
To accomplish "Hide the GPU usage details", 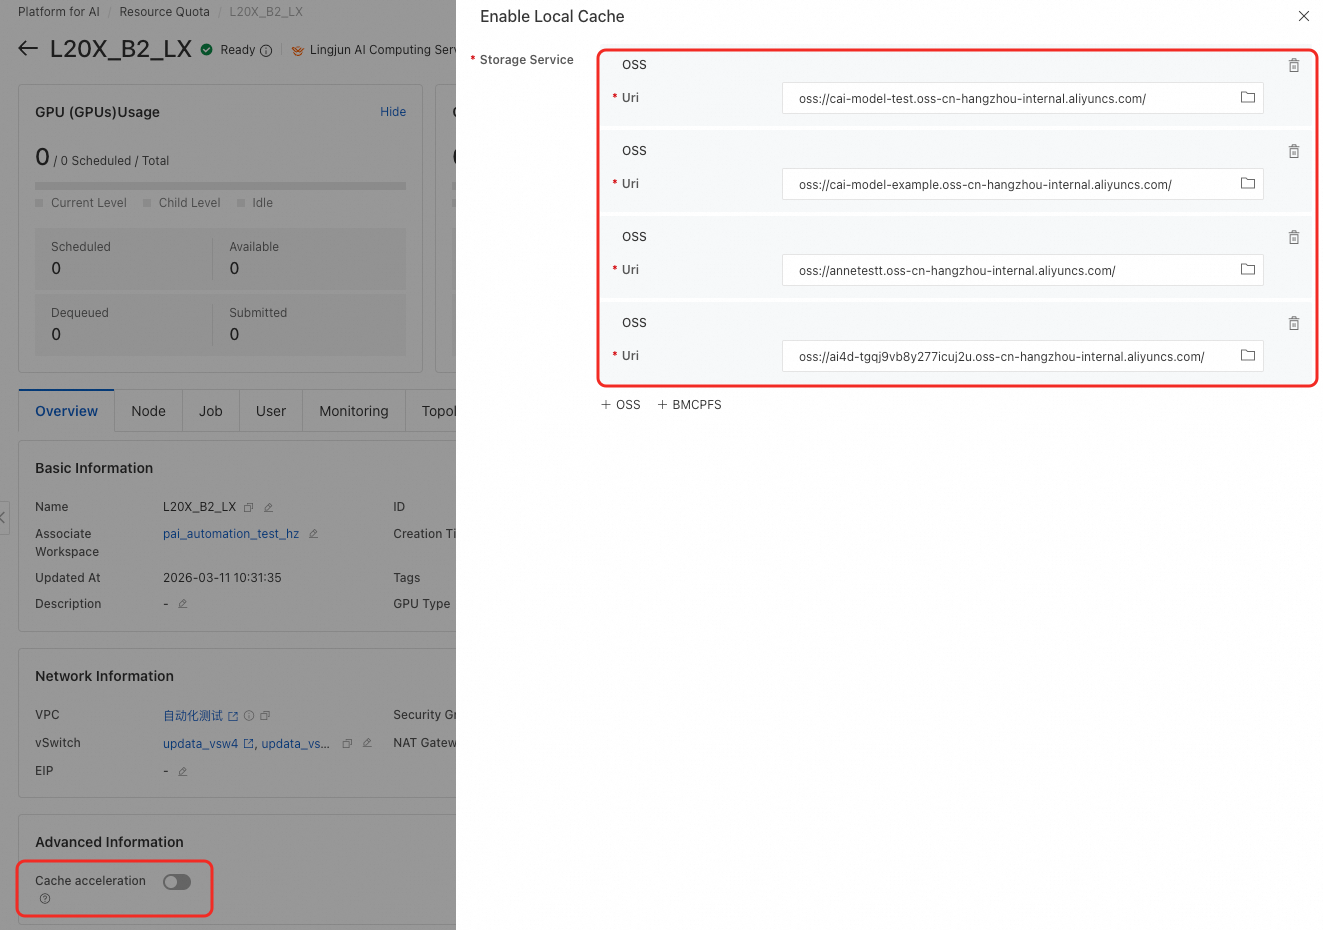I will pyautogui.click(x=393, y=112).
